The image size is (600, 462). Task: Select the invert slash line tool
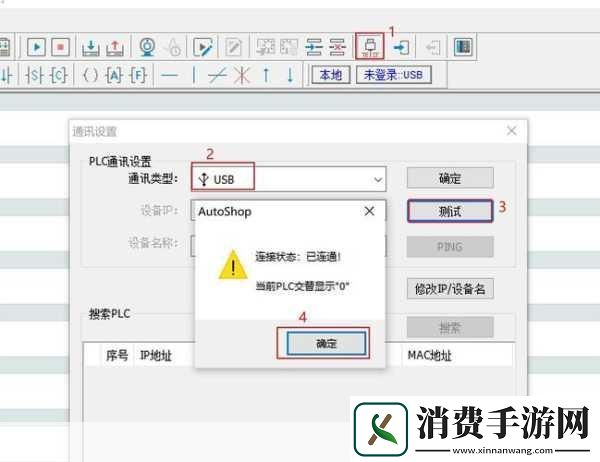pos(217,75)
